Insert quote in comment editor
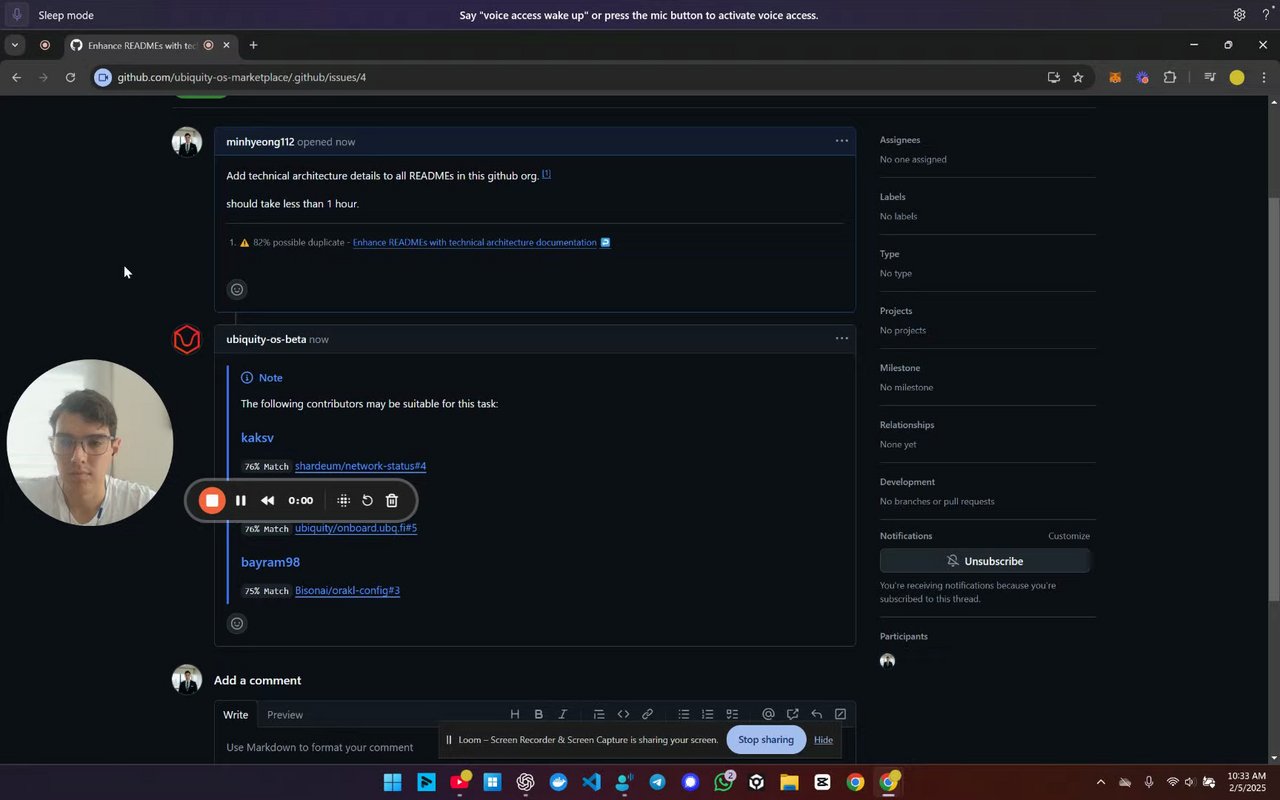The image size is (1280, 800). (x=599, y=714)
